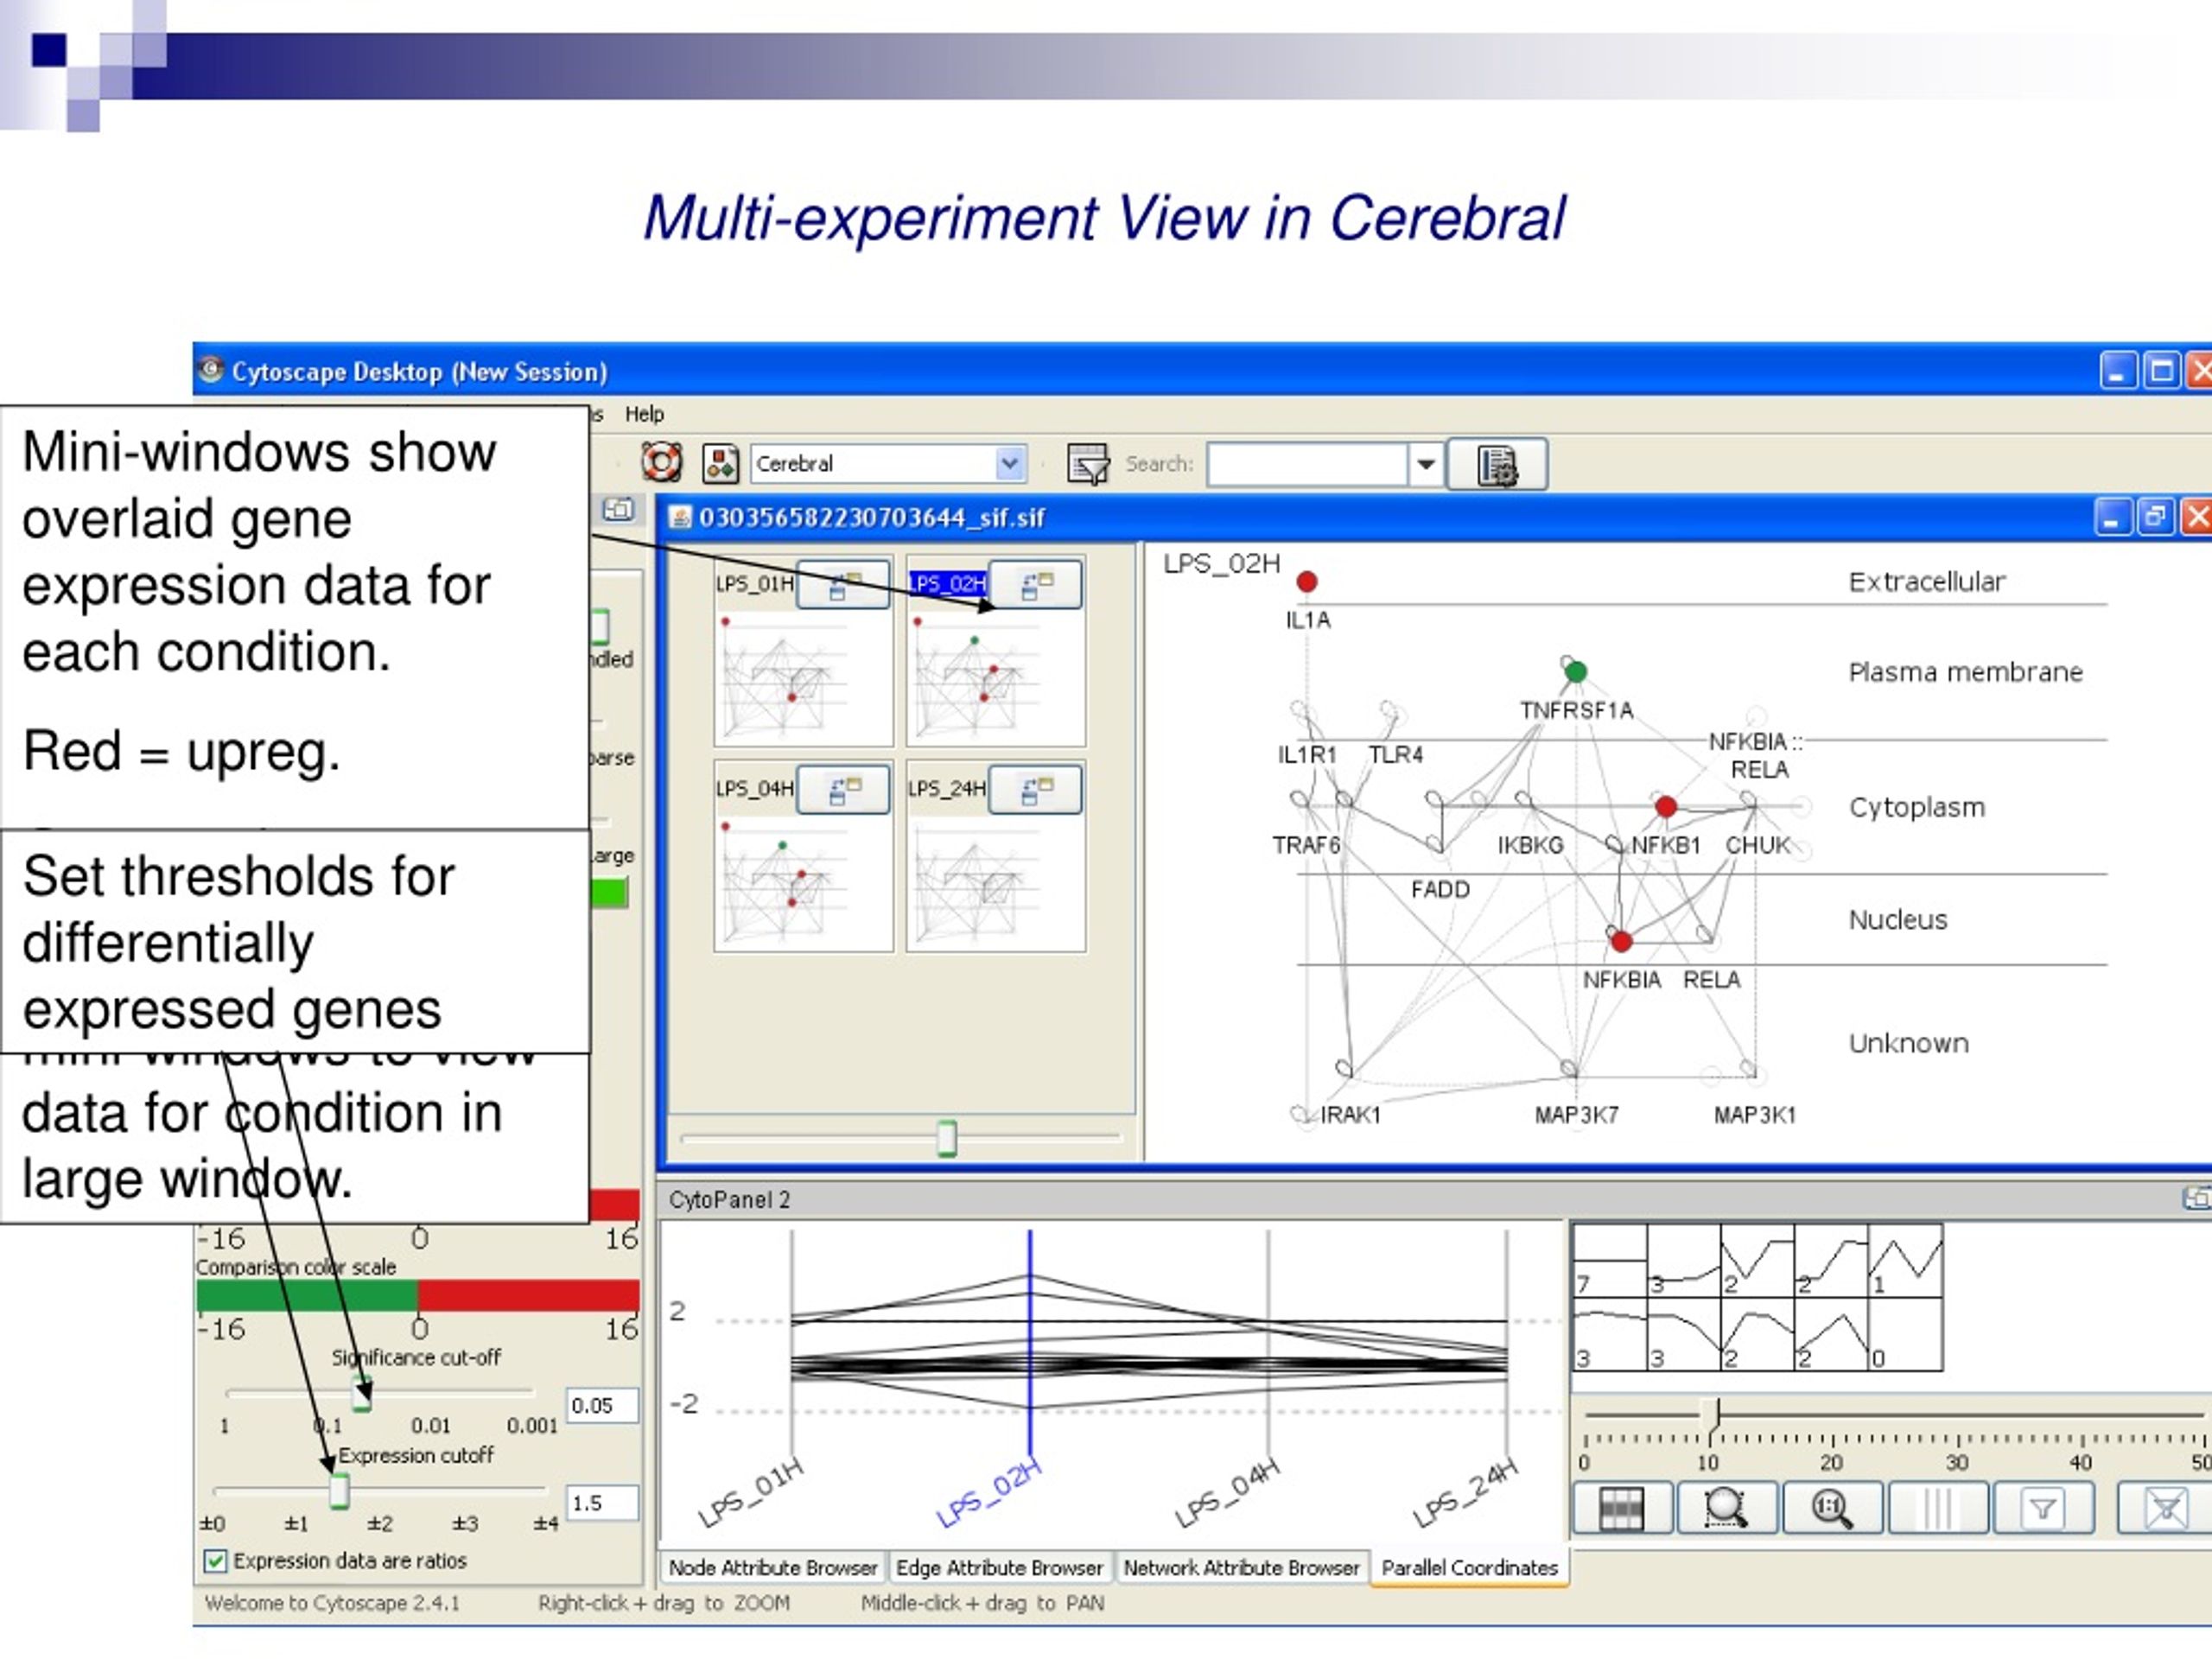Click the highlighted LPS_02H label

click(947, 583)
